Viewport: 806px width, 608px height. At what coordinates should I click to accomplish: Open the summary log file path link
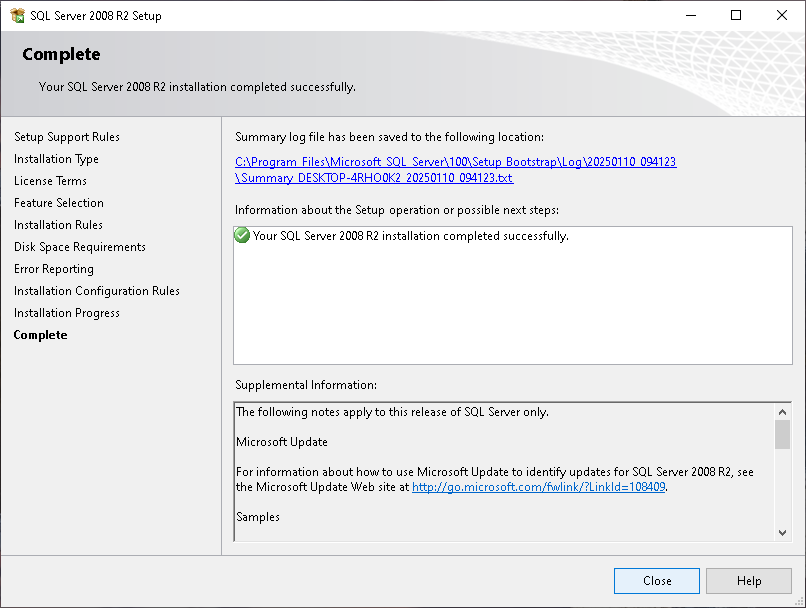(455, 170)
